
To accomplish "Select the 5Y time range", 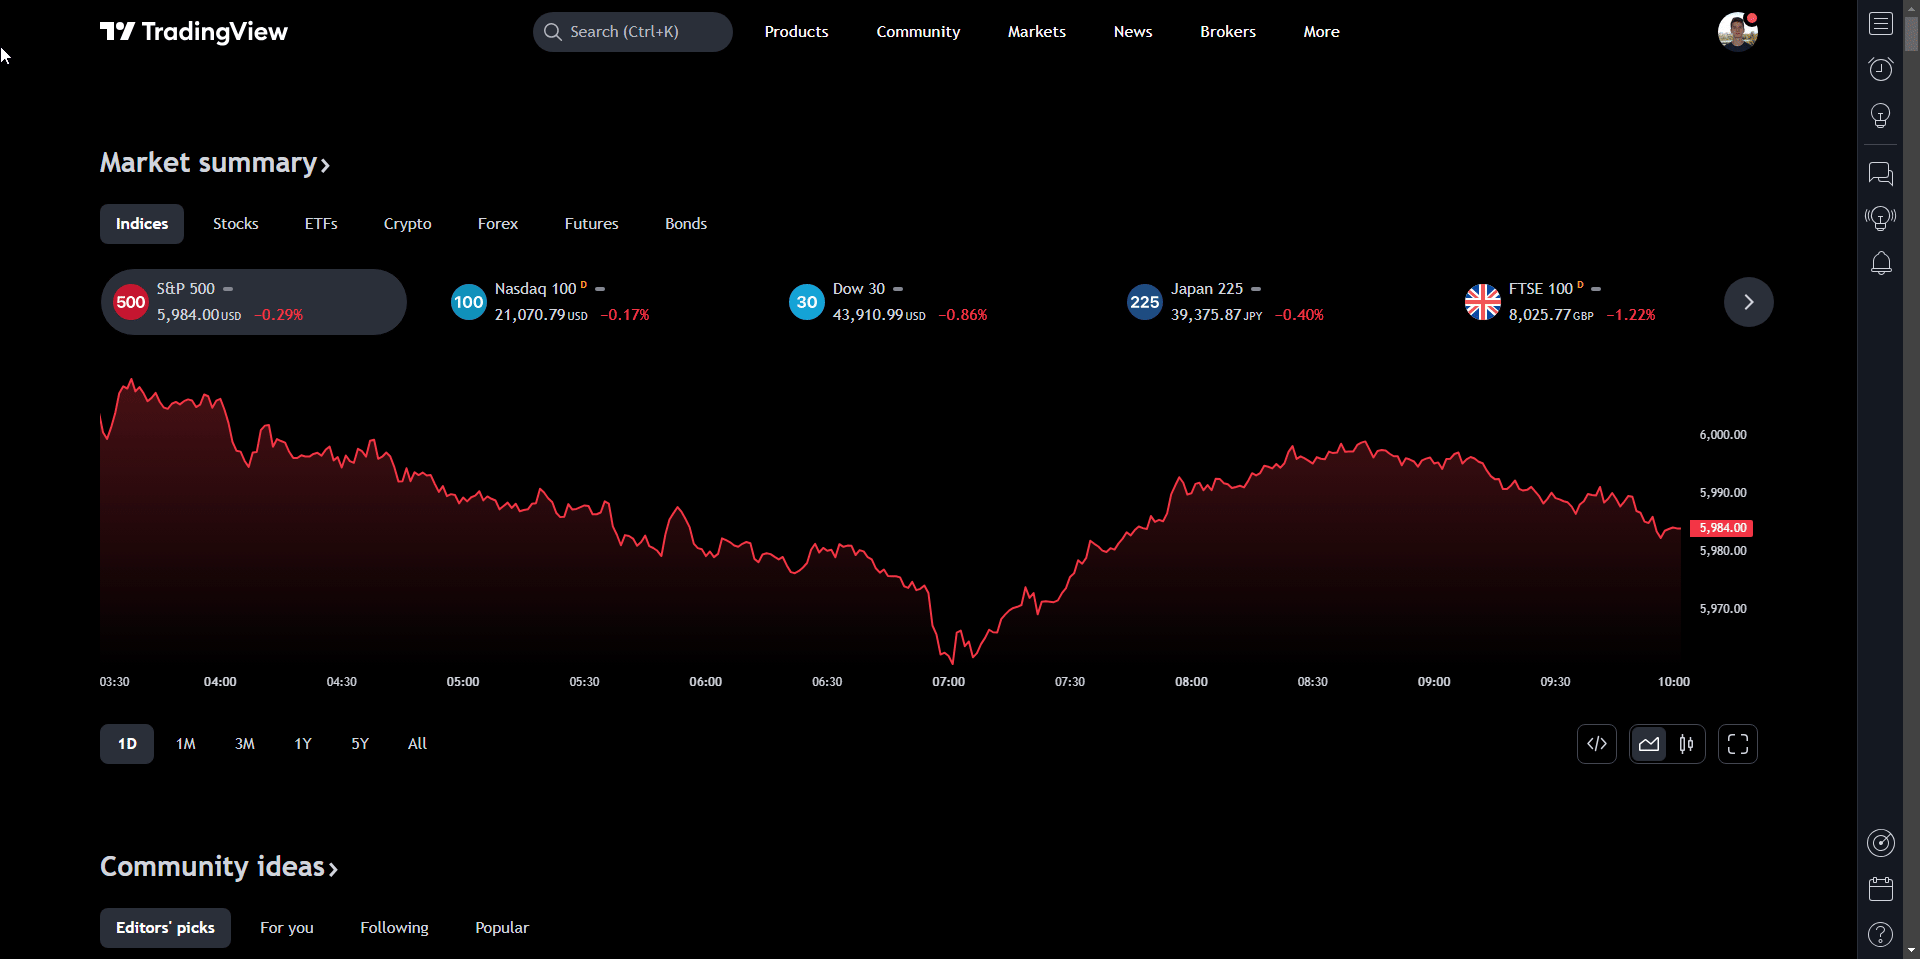I will pyautogui.click(x=360, y=744).
